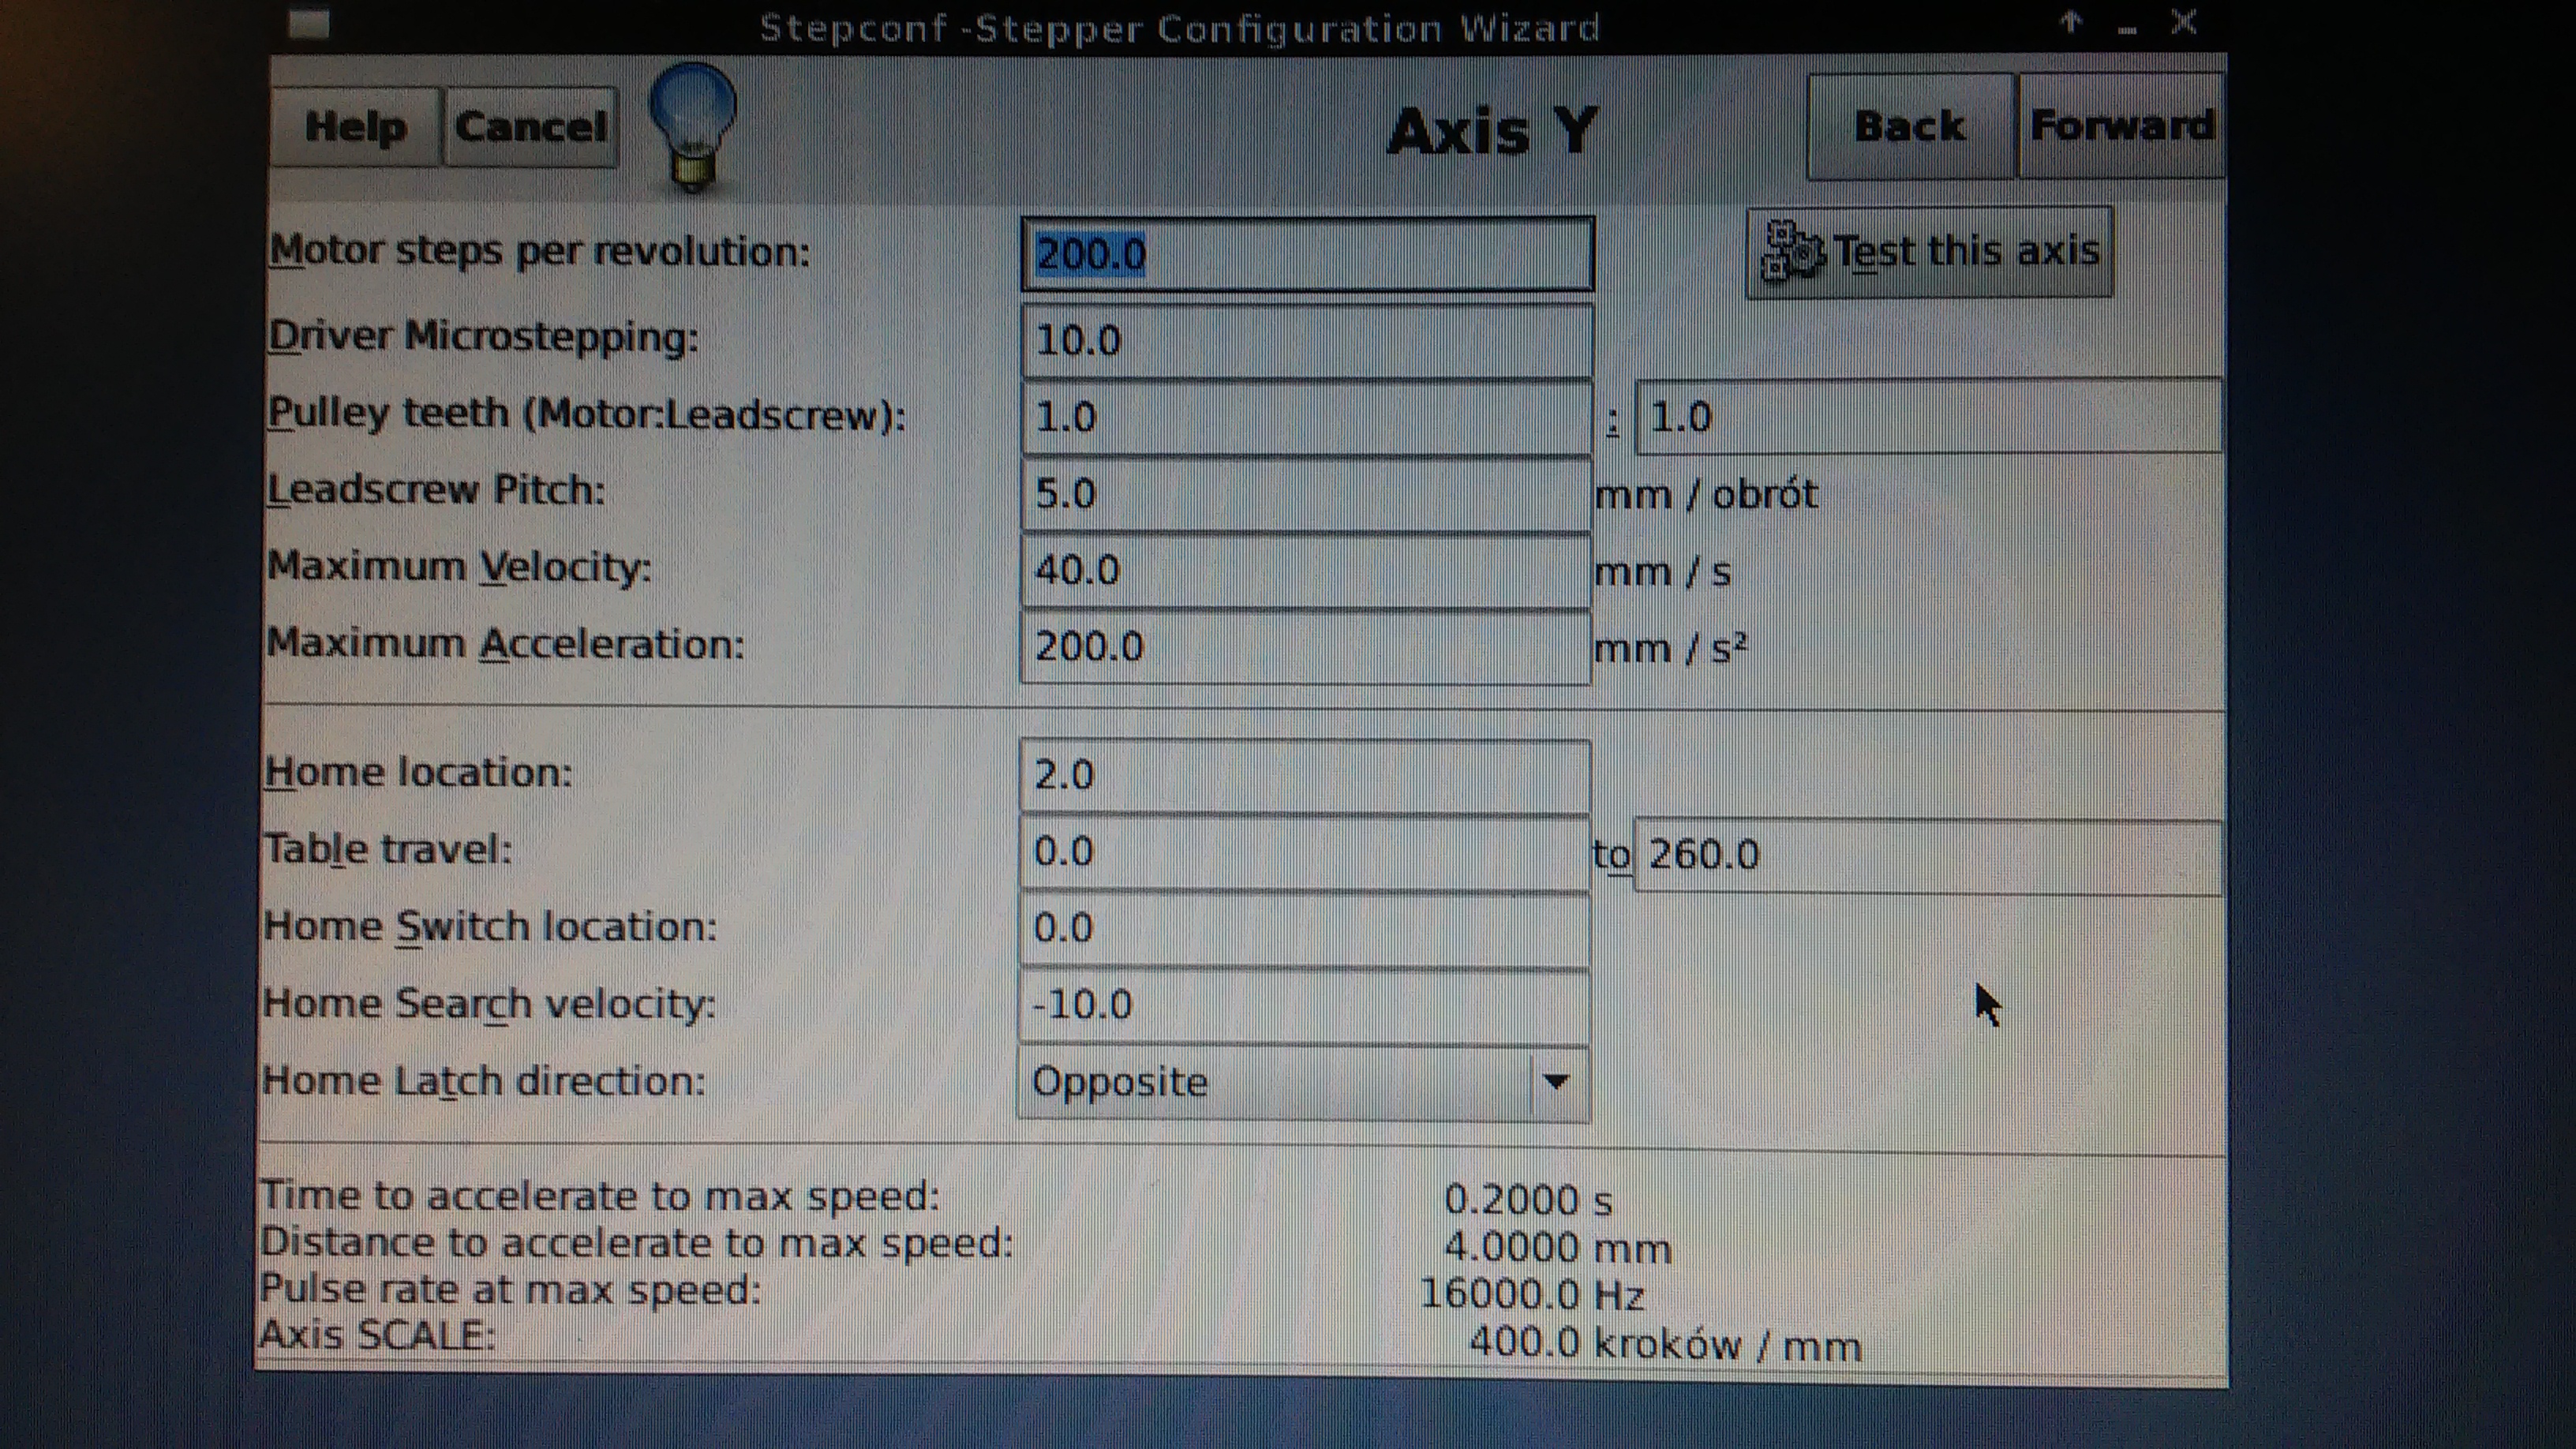Click the Table travel start field
The height and width of the screenshot is (1449, 2576).
point(1305,852)
